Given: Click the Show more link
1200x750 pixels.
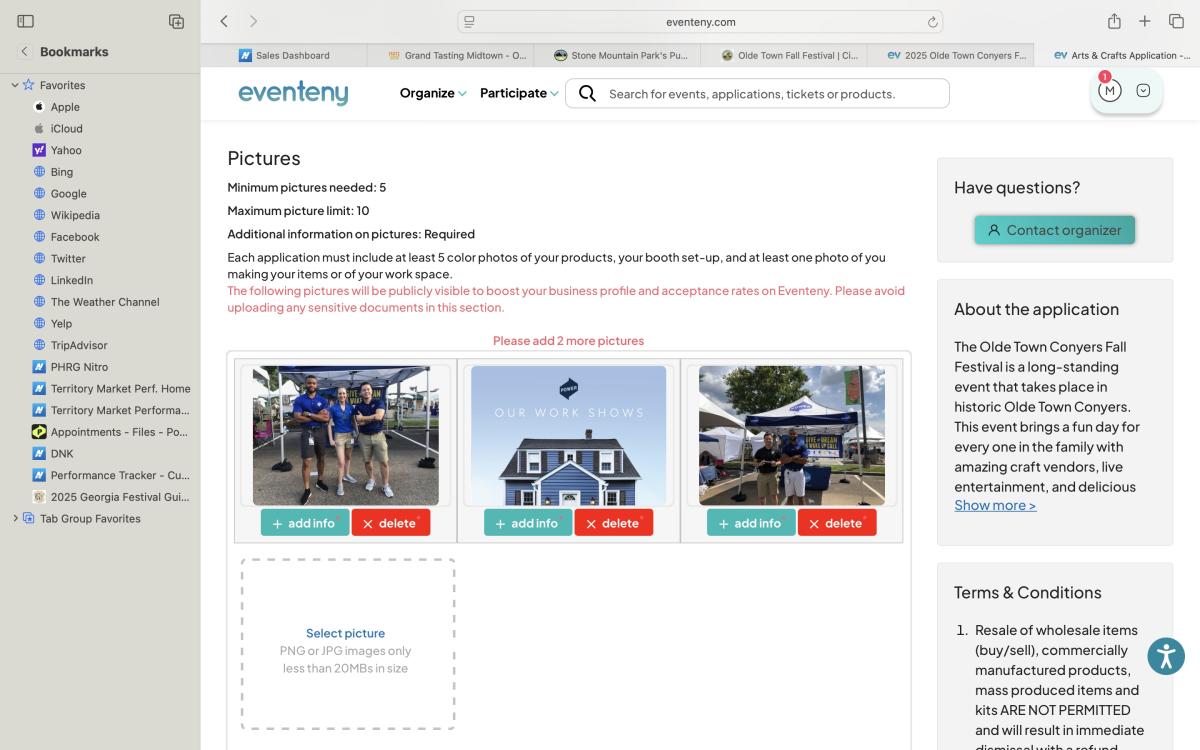Looking at the screenshot, I should click(x=995, y=505).
